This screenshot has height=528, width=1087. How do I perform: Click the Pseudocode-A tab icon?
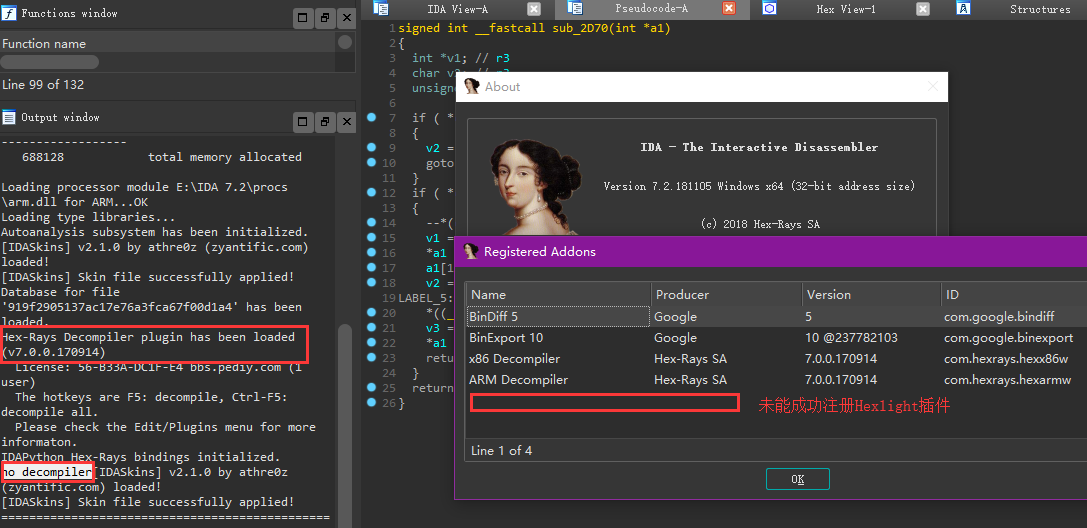(x=575, y=8)
